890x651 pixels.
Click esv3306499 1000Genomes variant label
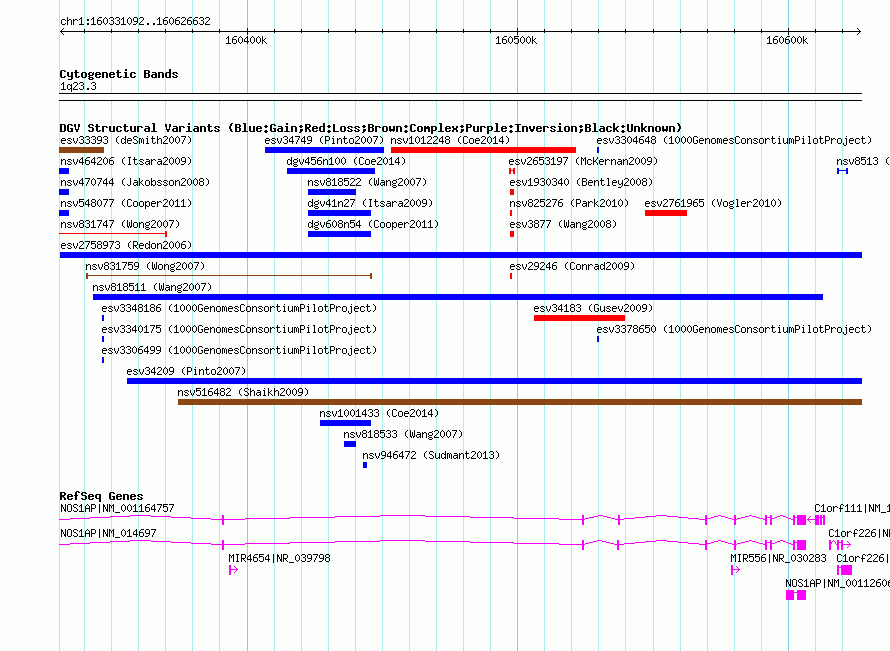point(239,350)
